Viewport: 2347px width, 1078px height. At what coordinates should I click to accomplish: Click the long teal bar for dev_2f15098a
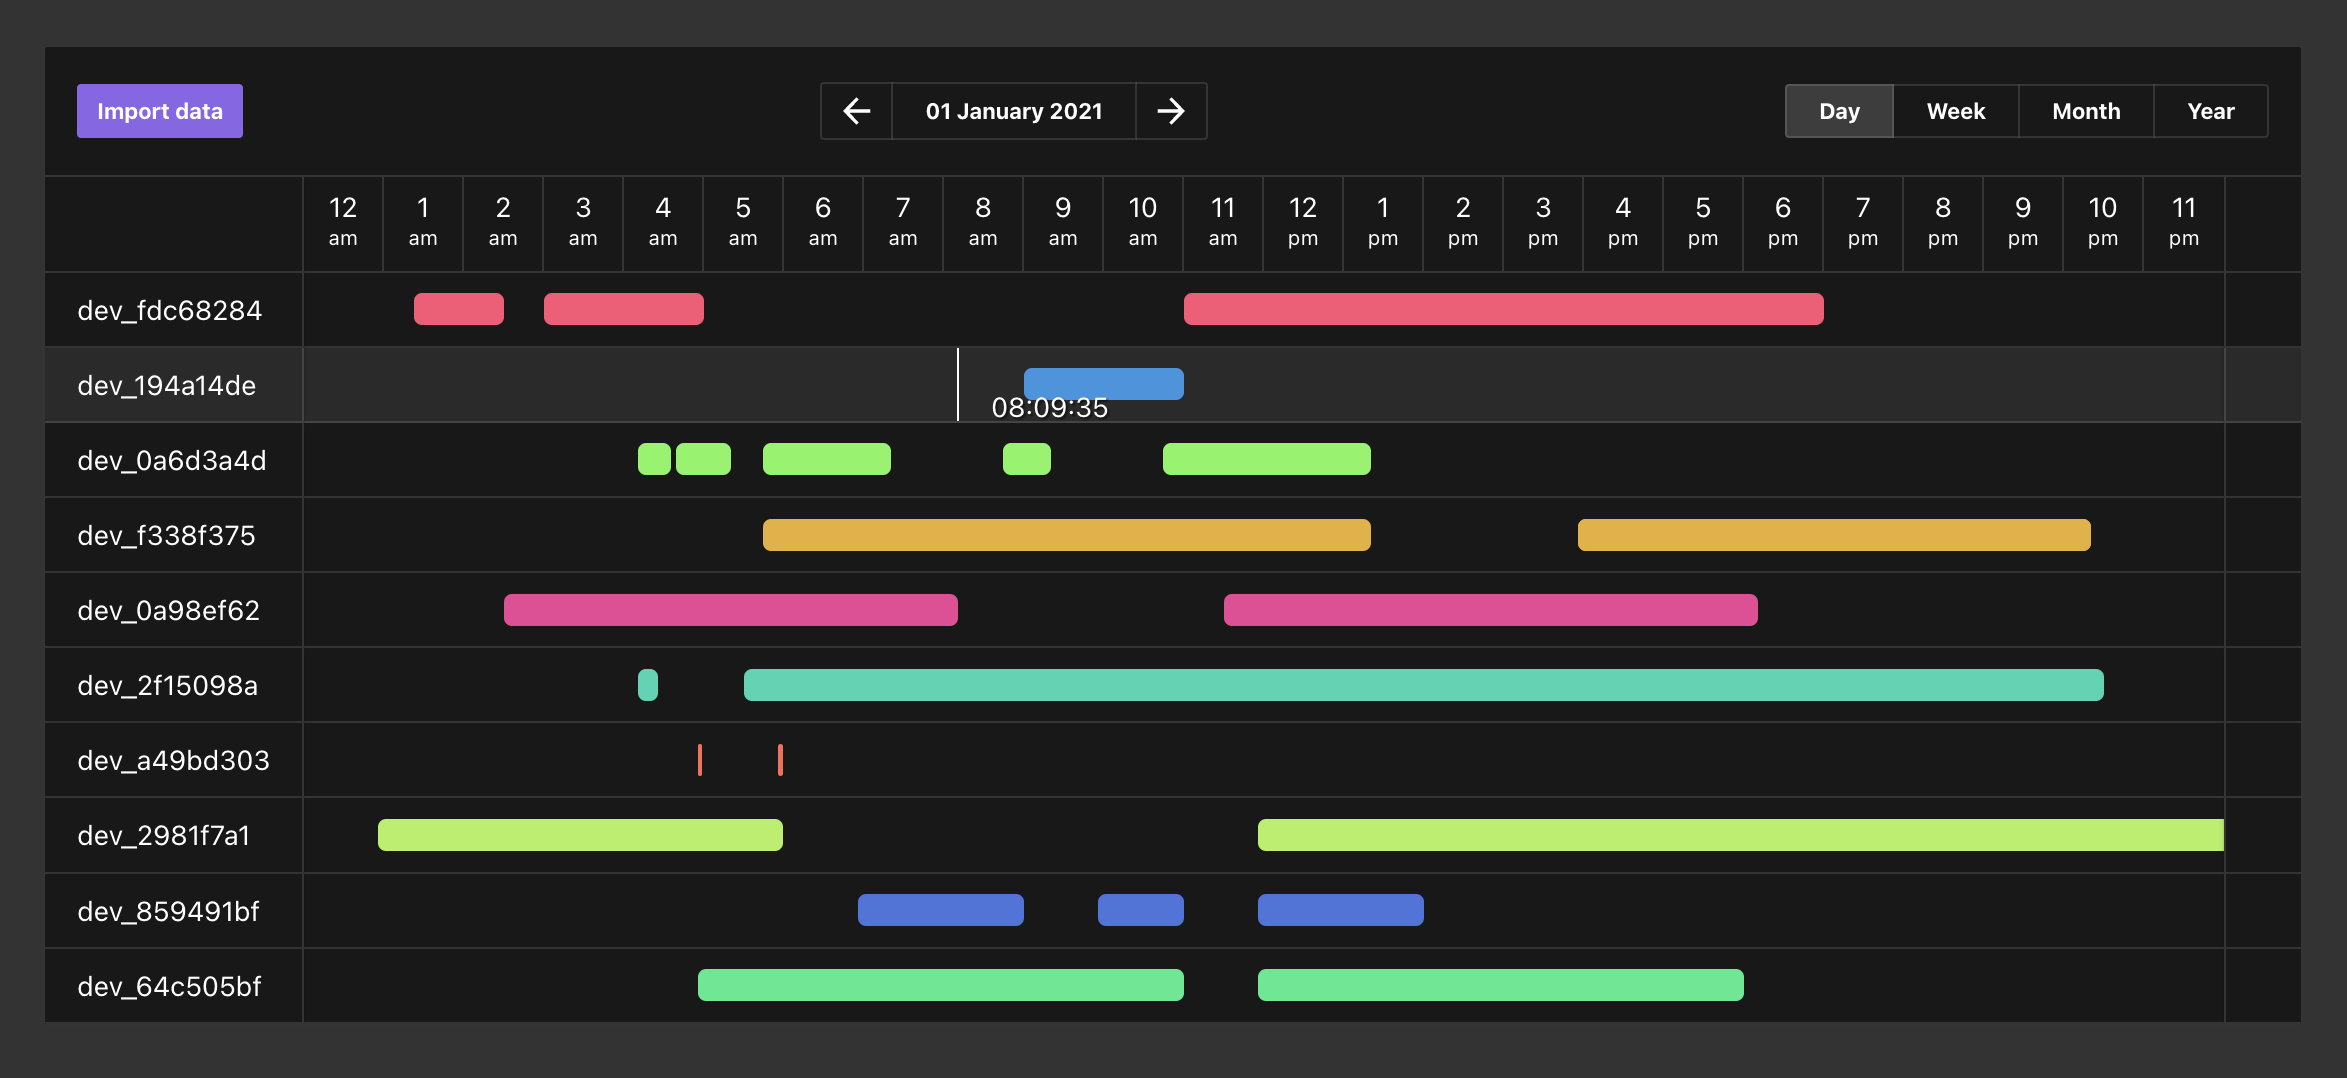[x=1423, y=685]
